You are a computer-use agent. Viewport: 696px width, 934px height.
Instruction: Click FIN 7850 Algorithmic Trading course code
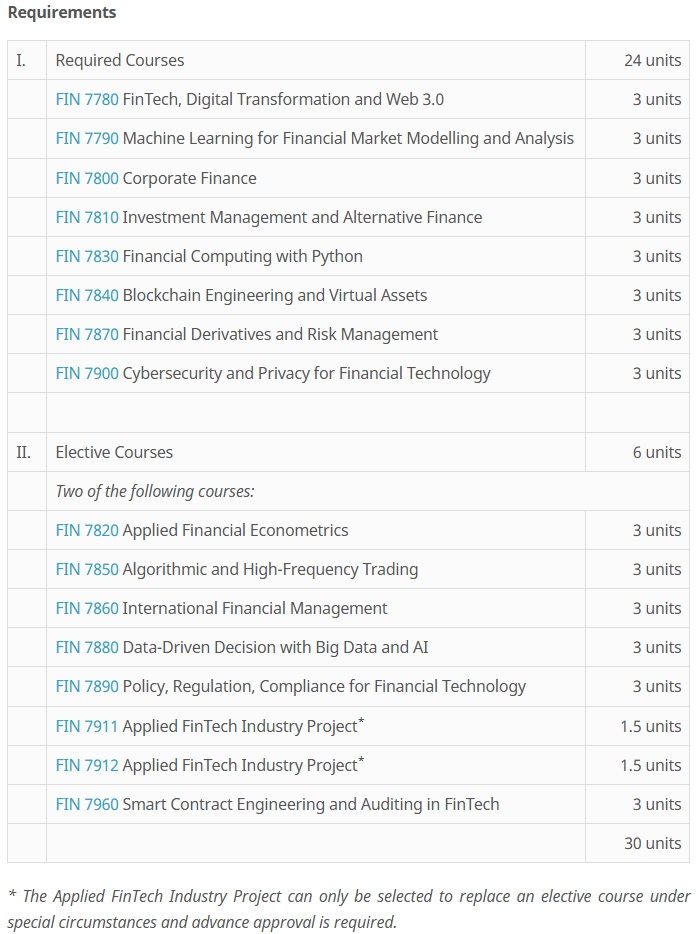coord(87,569)
